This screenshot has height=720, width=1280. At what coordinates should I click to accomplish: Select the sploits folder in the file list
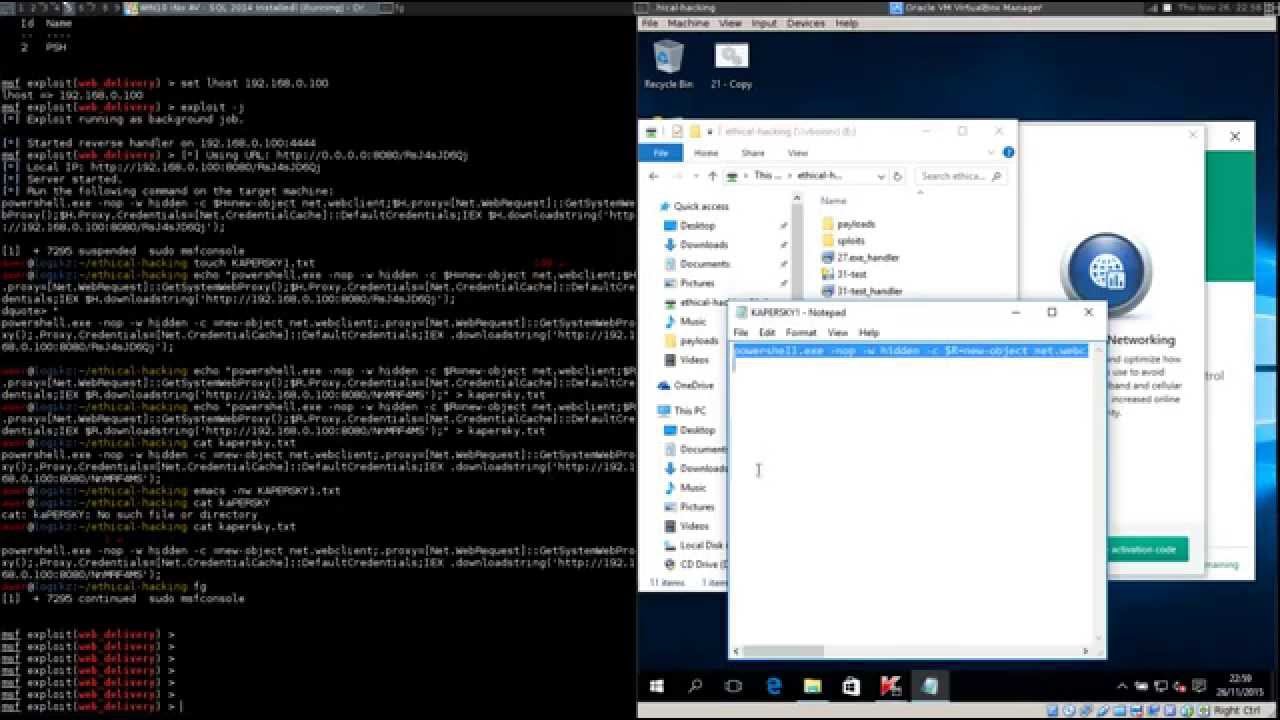(842, 241)
